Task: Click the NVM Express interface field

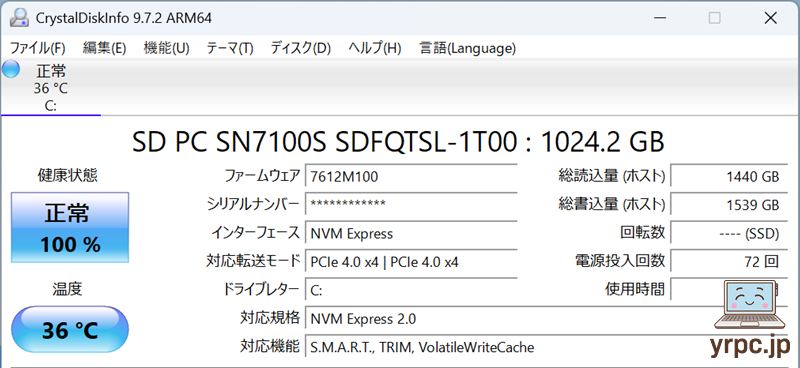Action: click(411, 233)
